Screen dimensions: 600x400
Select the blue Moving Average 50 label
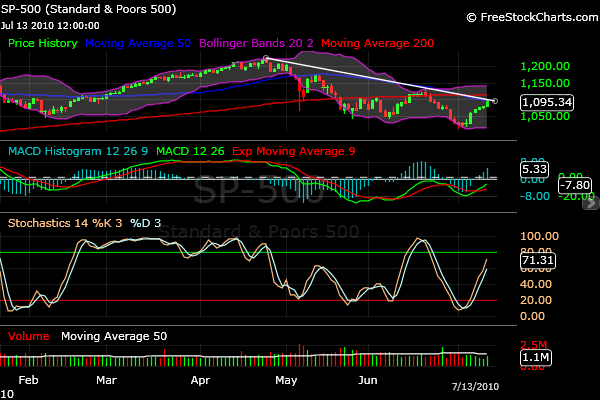[138, 43]
